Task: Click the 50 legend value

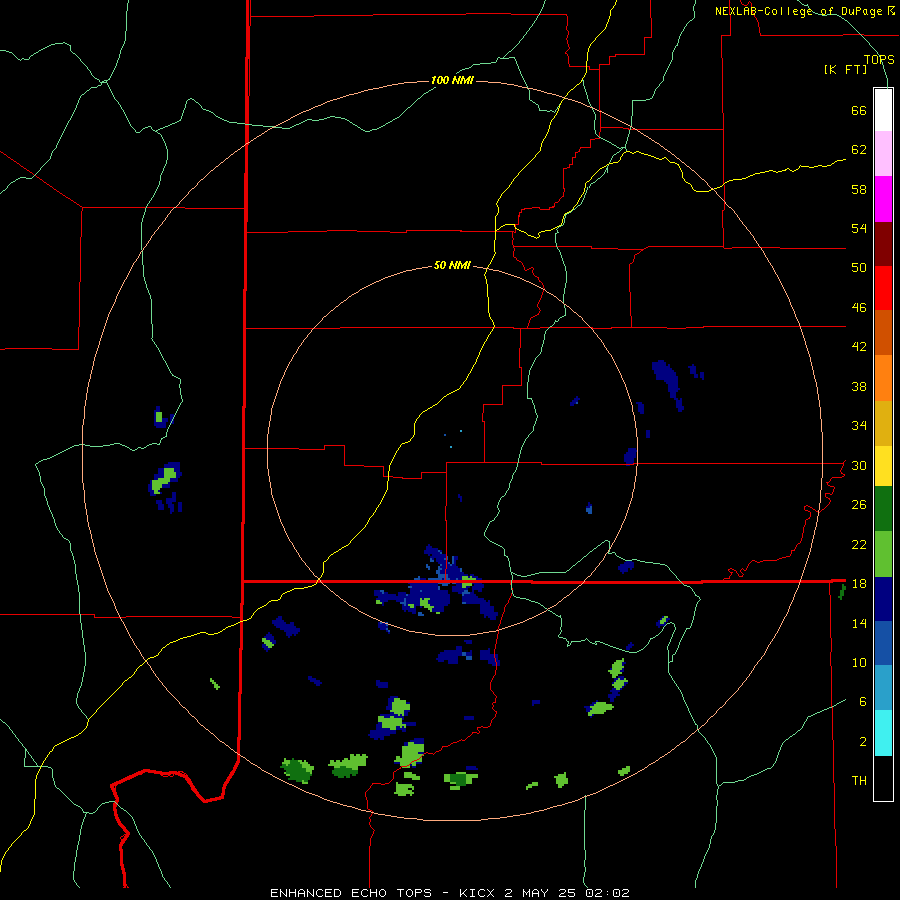Action: [x=859, y=268]
